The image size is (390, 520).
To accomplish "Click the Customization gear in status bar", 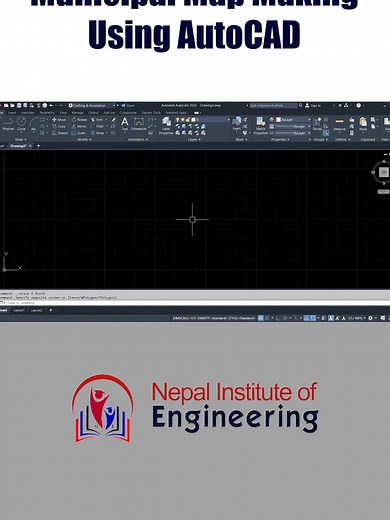I will coord(370,318).
